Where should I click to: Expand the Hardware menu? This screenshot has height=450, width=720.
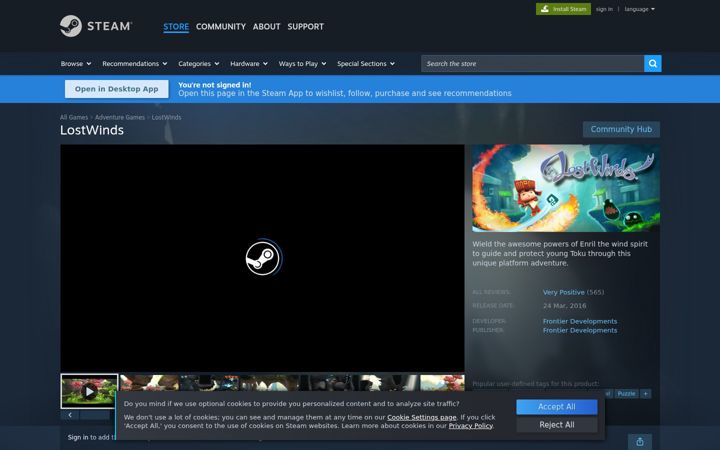point(248,63)
